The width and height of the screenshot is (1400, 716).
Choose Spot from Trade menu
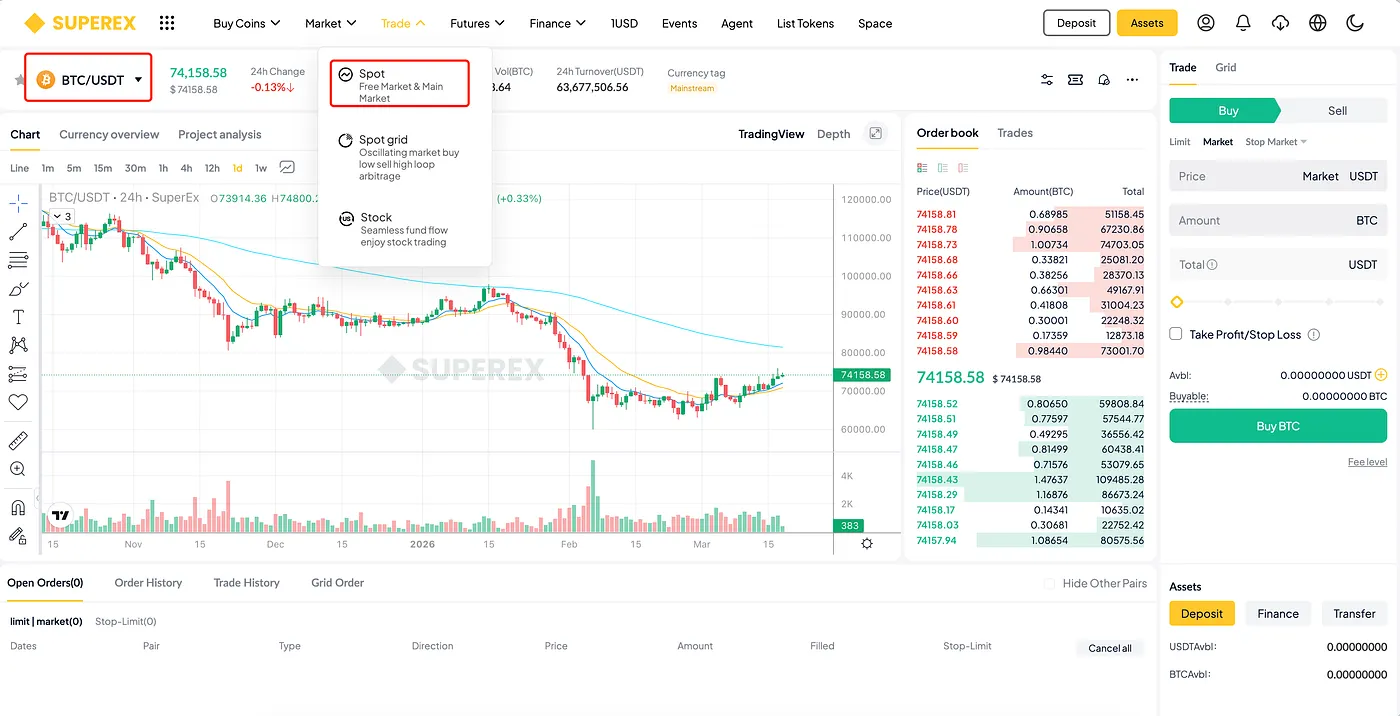coord(400,84)
